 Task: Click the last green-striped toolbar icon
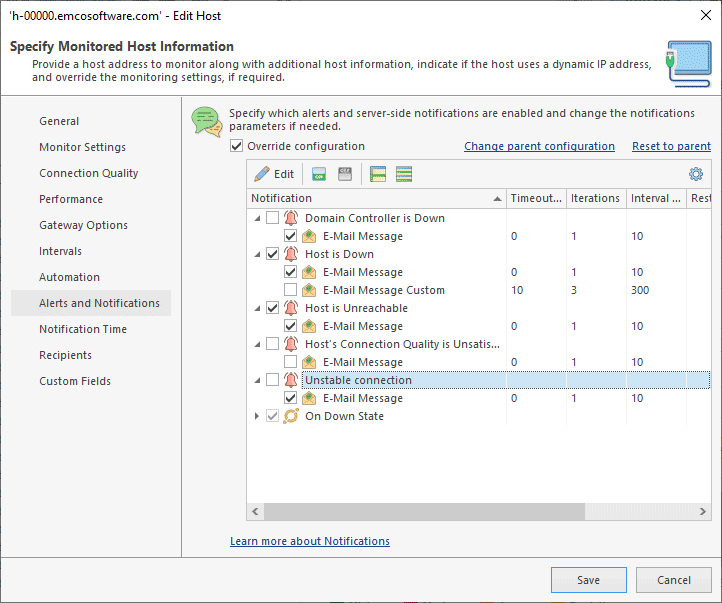coord(404,174)
